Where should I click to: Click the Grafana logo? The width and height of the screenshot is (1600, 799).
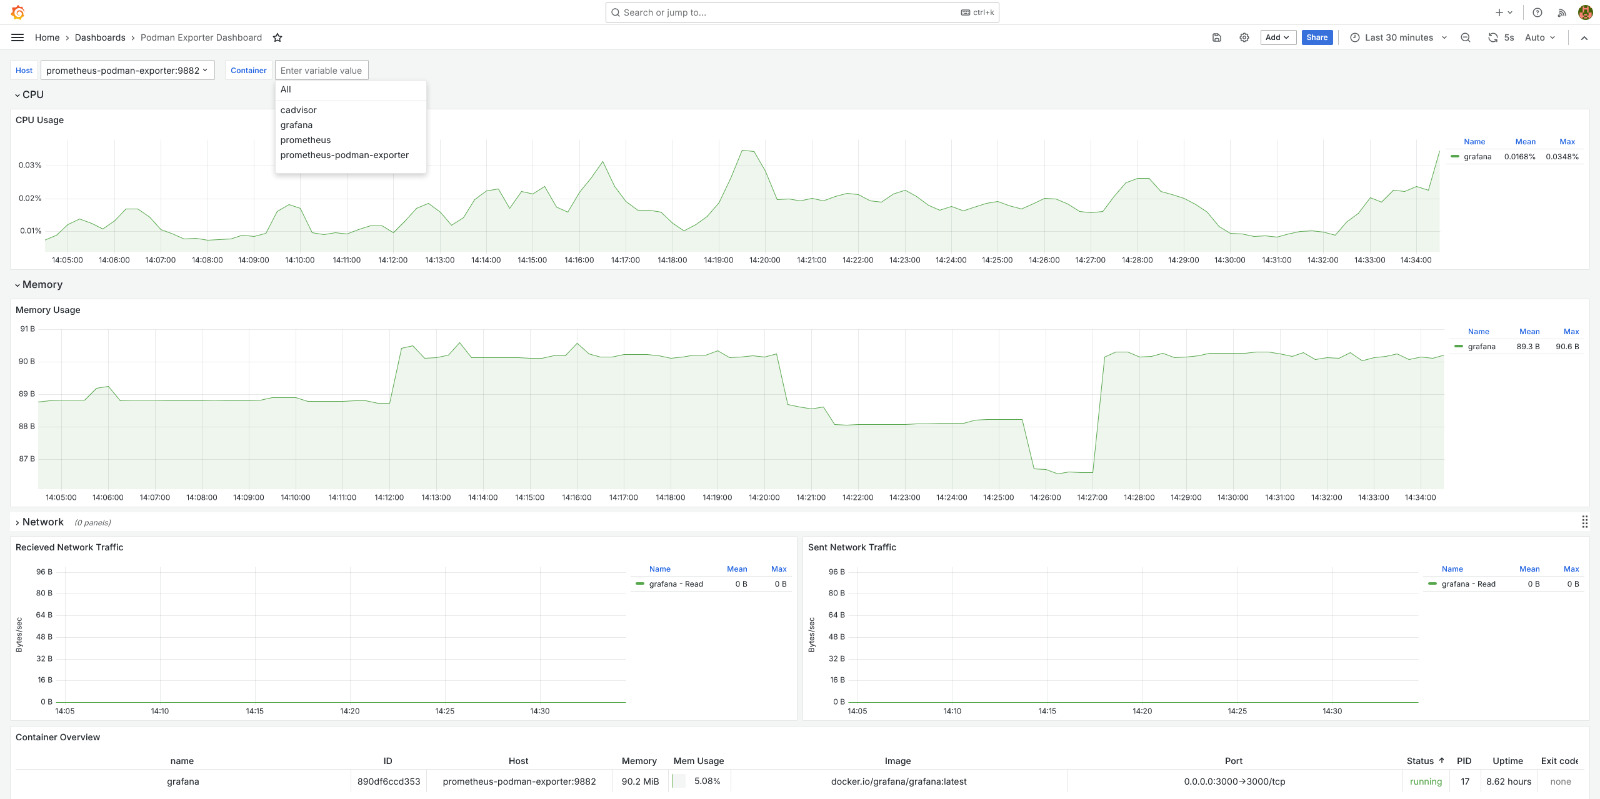(17, 12)
